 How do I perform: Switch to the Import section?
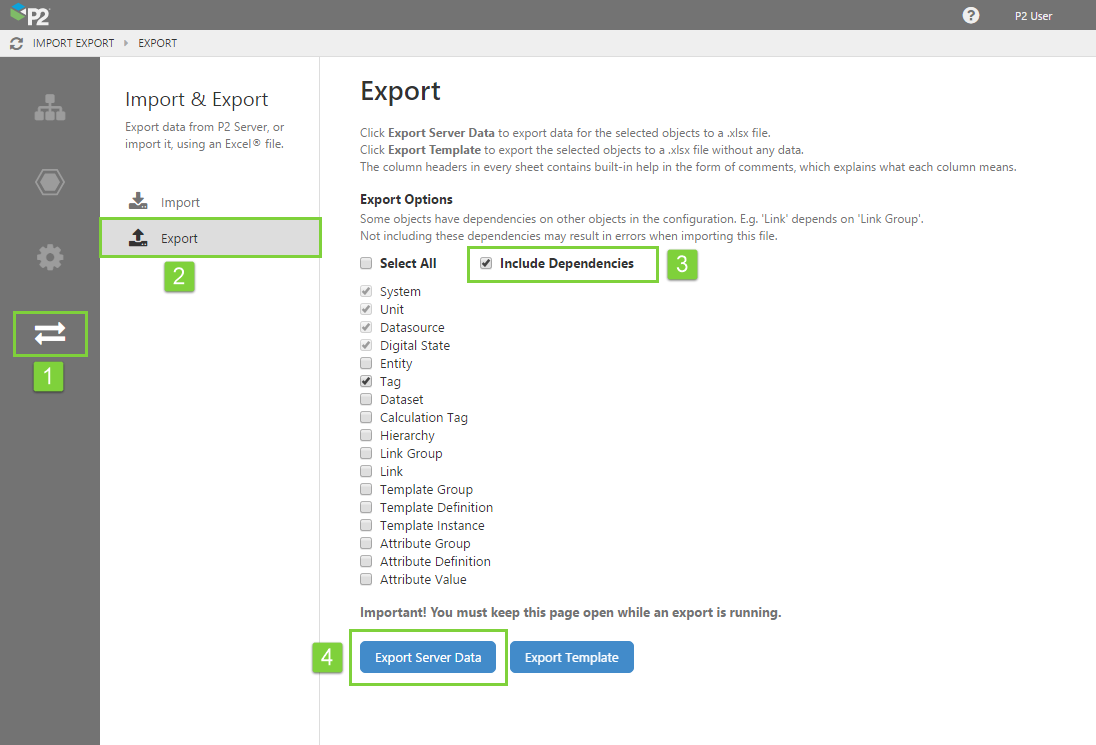[180, 201]
